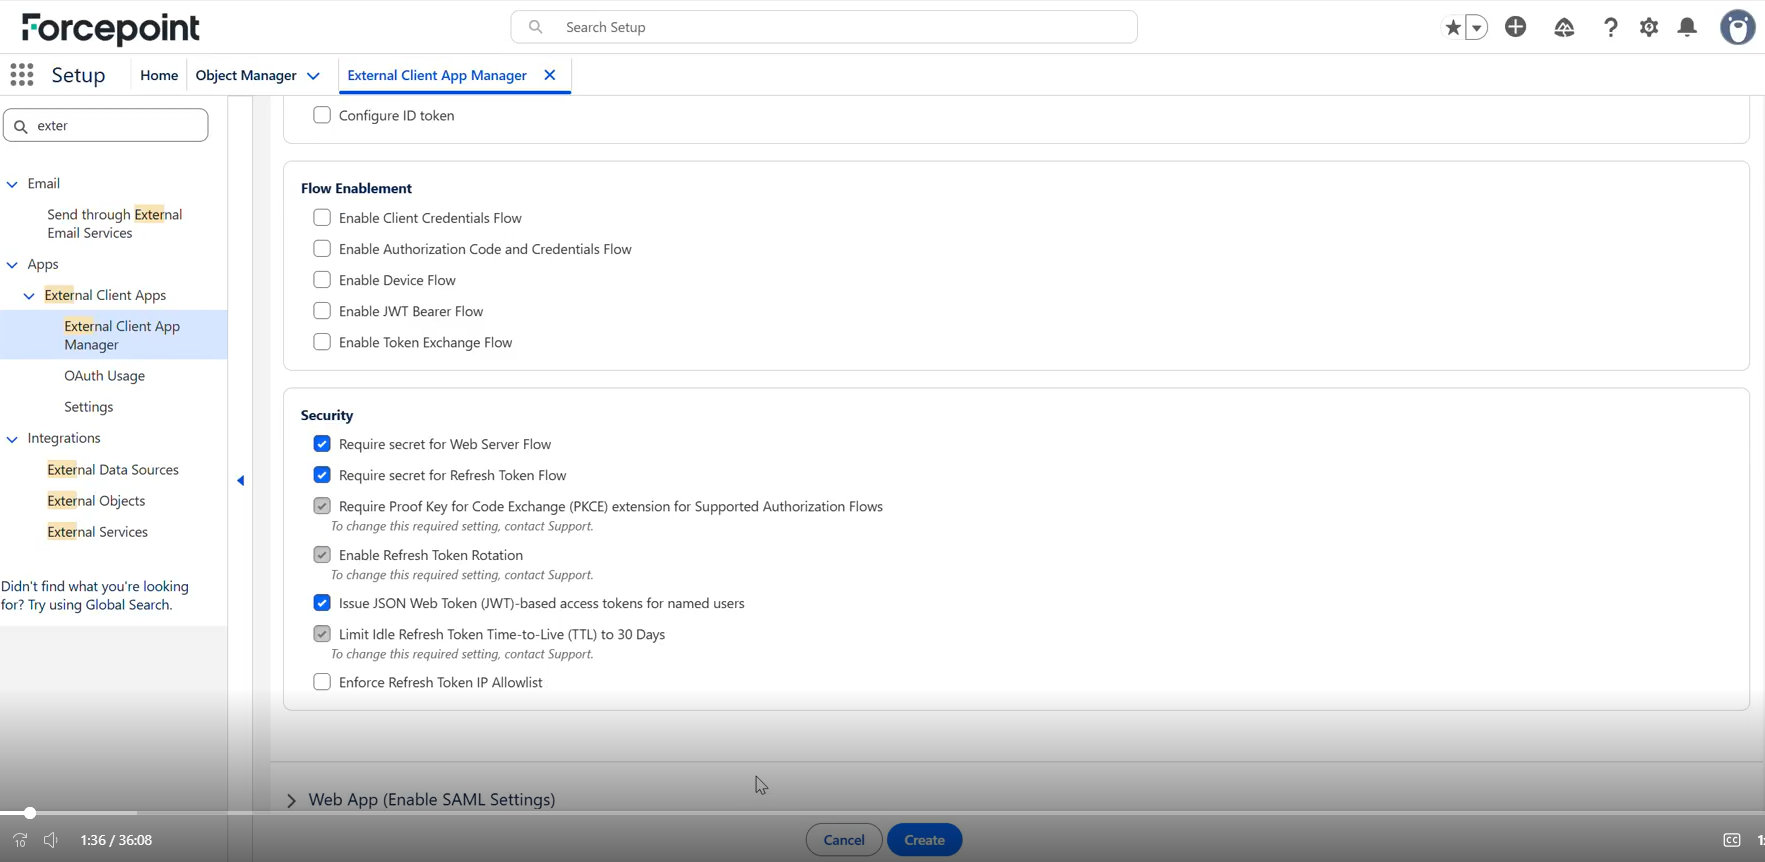Click the video rewind icon
This screenshot has height=862, width=1765.
tap(20, 840)
